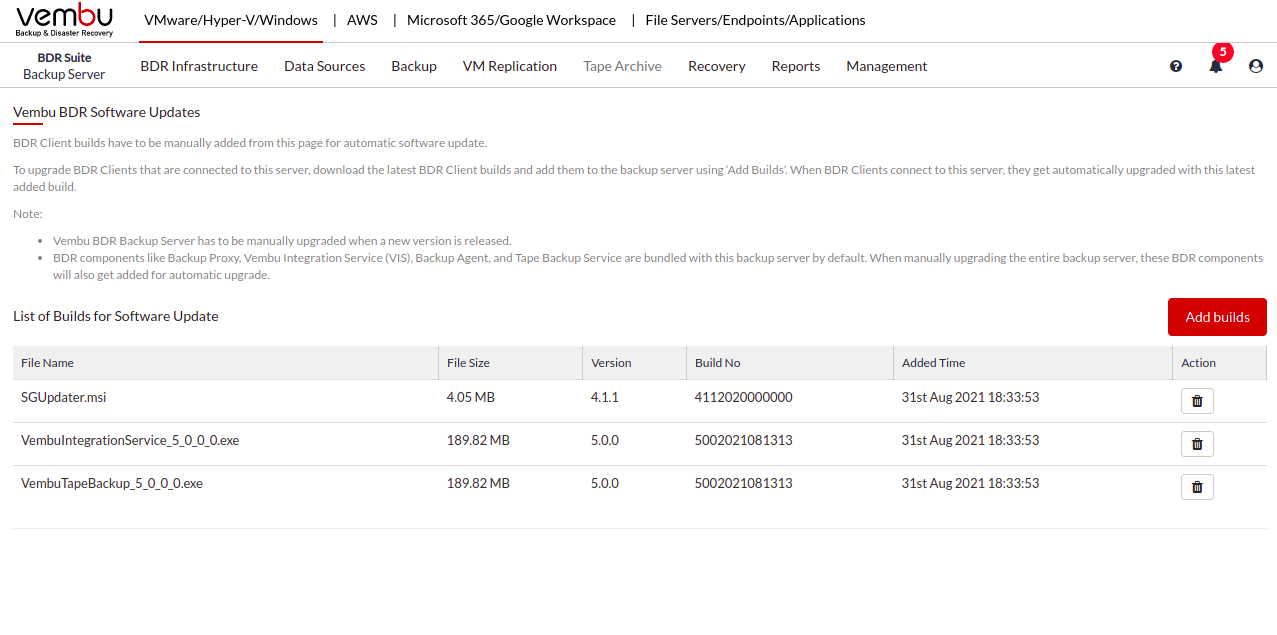Open the Backup menu
Viewport: 1277px width, 635px height.
pyautogui.click(x=414, y=66)
